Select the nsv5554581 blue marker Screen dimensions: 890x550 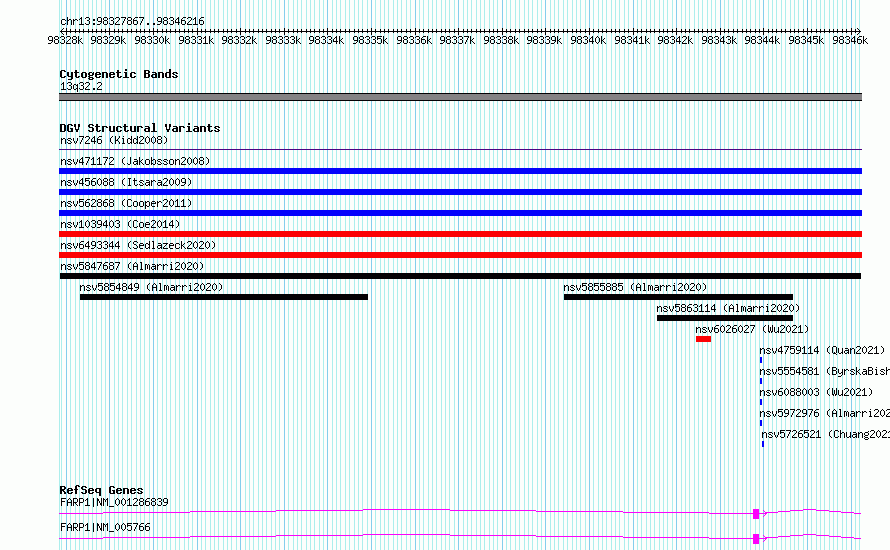(761, 381)
